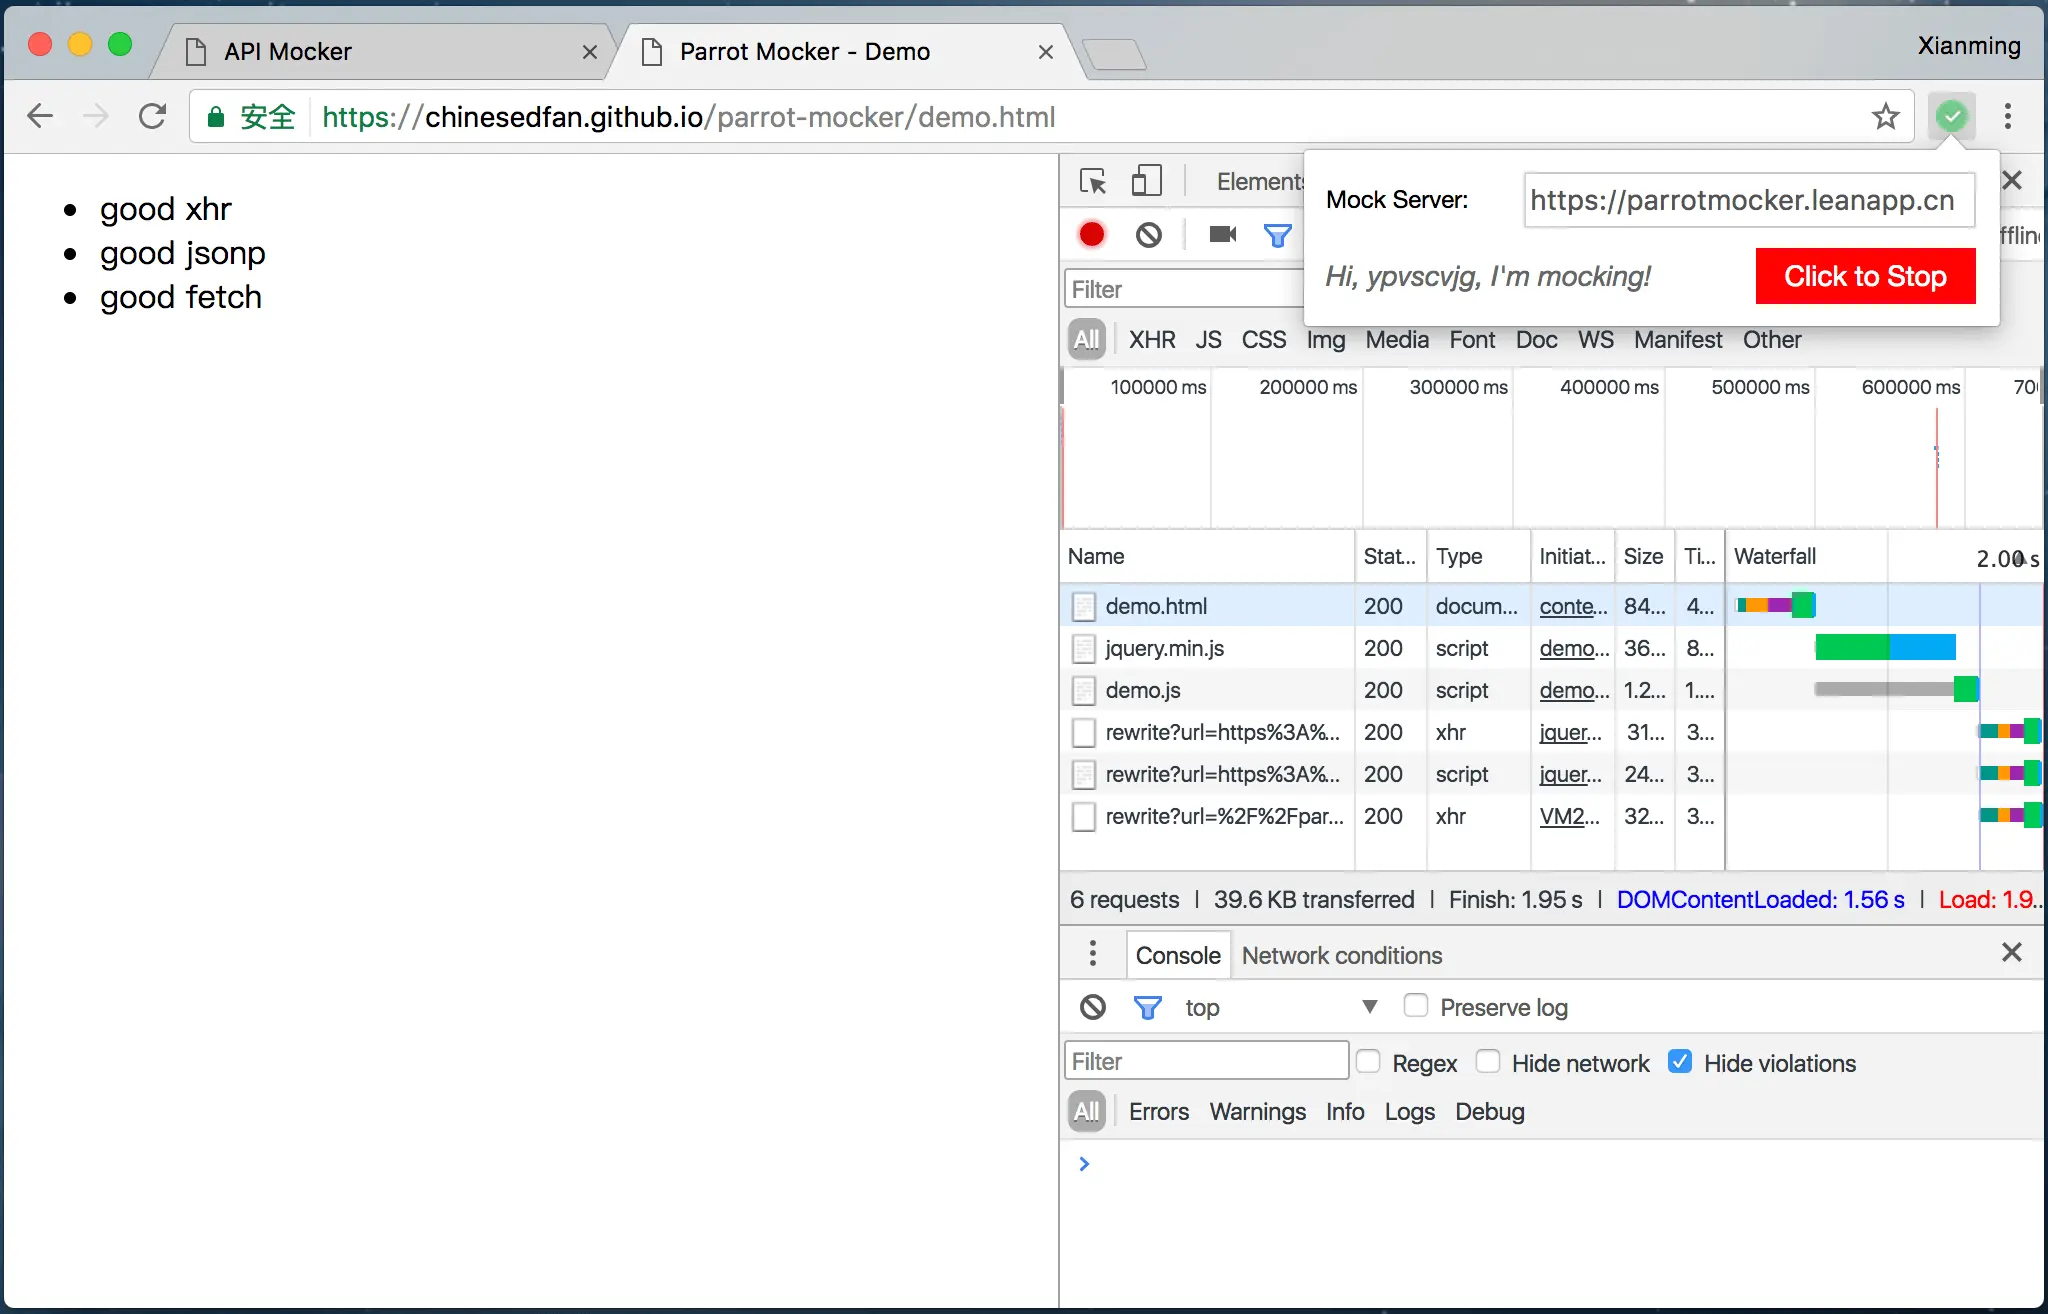Uncheck Hide violations checkbox
The height and width of the screenshot is (1314, 2048).
(x=1680, y=1062)
